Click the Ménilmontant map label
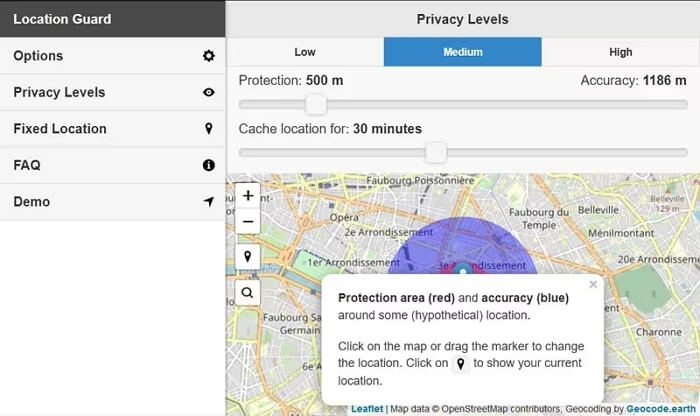Image resolution: width=700 pixels, height=416 pixels. (x=621, y=233)
